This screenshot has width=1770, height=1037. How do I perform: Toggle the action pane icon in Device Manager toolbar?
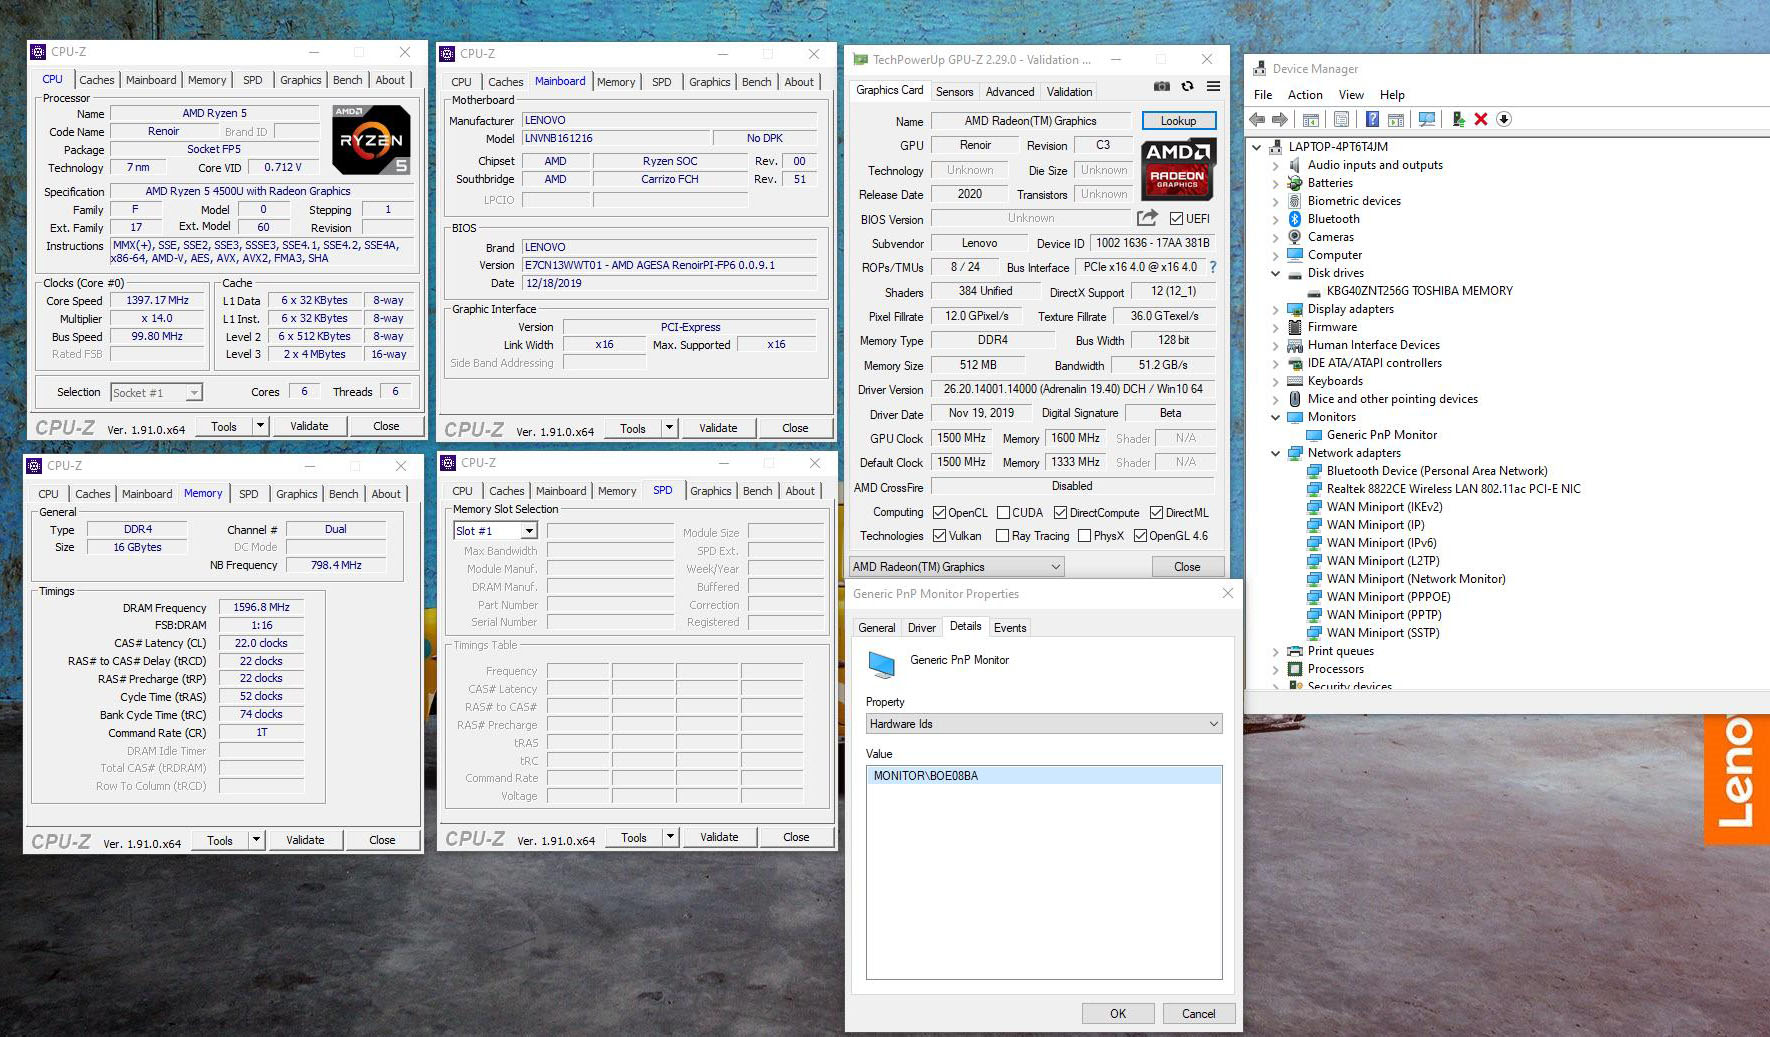click(1395, 119)
